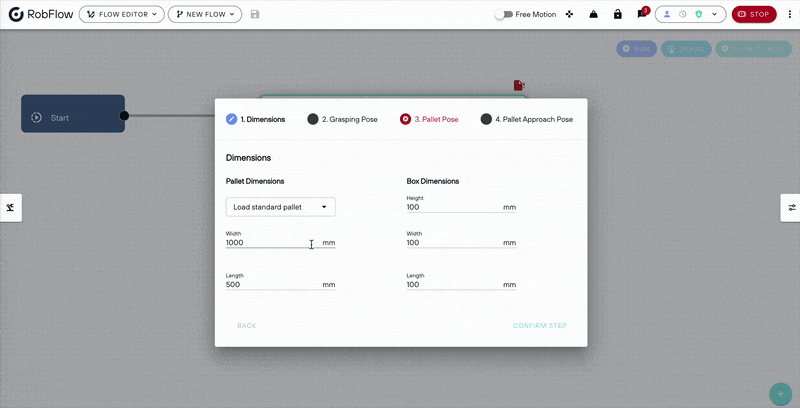Open the New Flow dropdown
The height and width of the screenshot is (408, 800).
pyautogui.click(x=205, y=14)
